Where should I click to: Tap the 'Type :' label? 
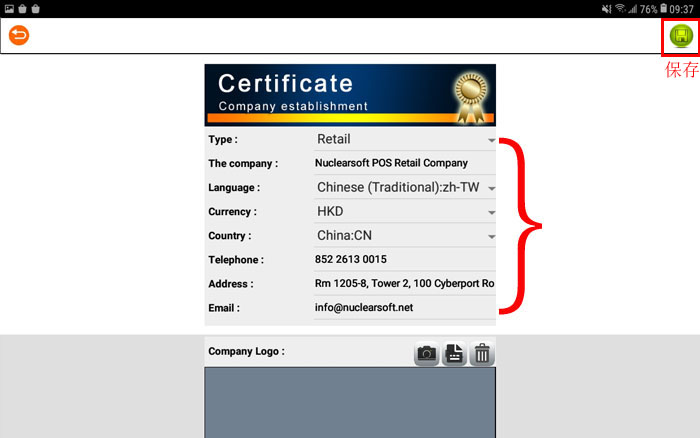[x=223, y=139]
